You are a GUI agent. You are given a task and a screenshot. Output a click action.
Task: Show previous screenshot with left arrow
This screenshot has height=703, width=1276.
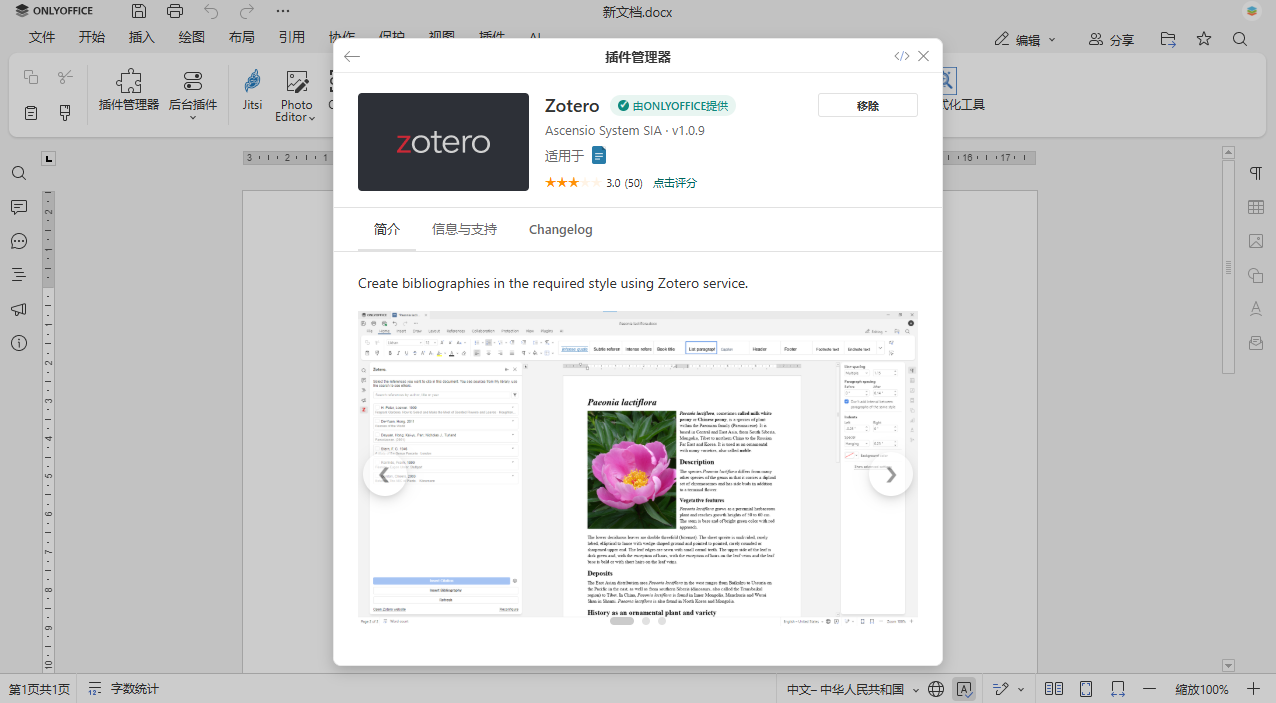coord(385,474)
